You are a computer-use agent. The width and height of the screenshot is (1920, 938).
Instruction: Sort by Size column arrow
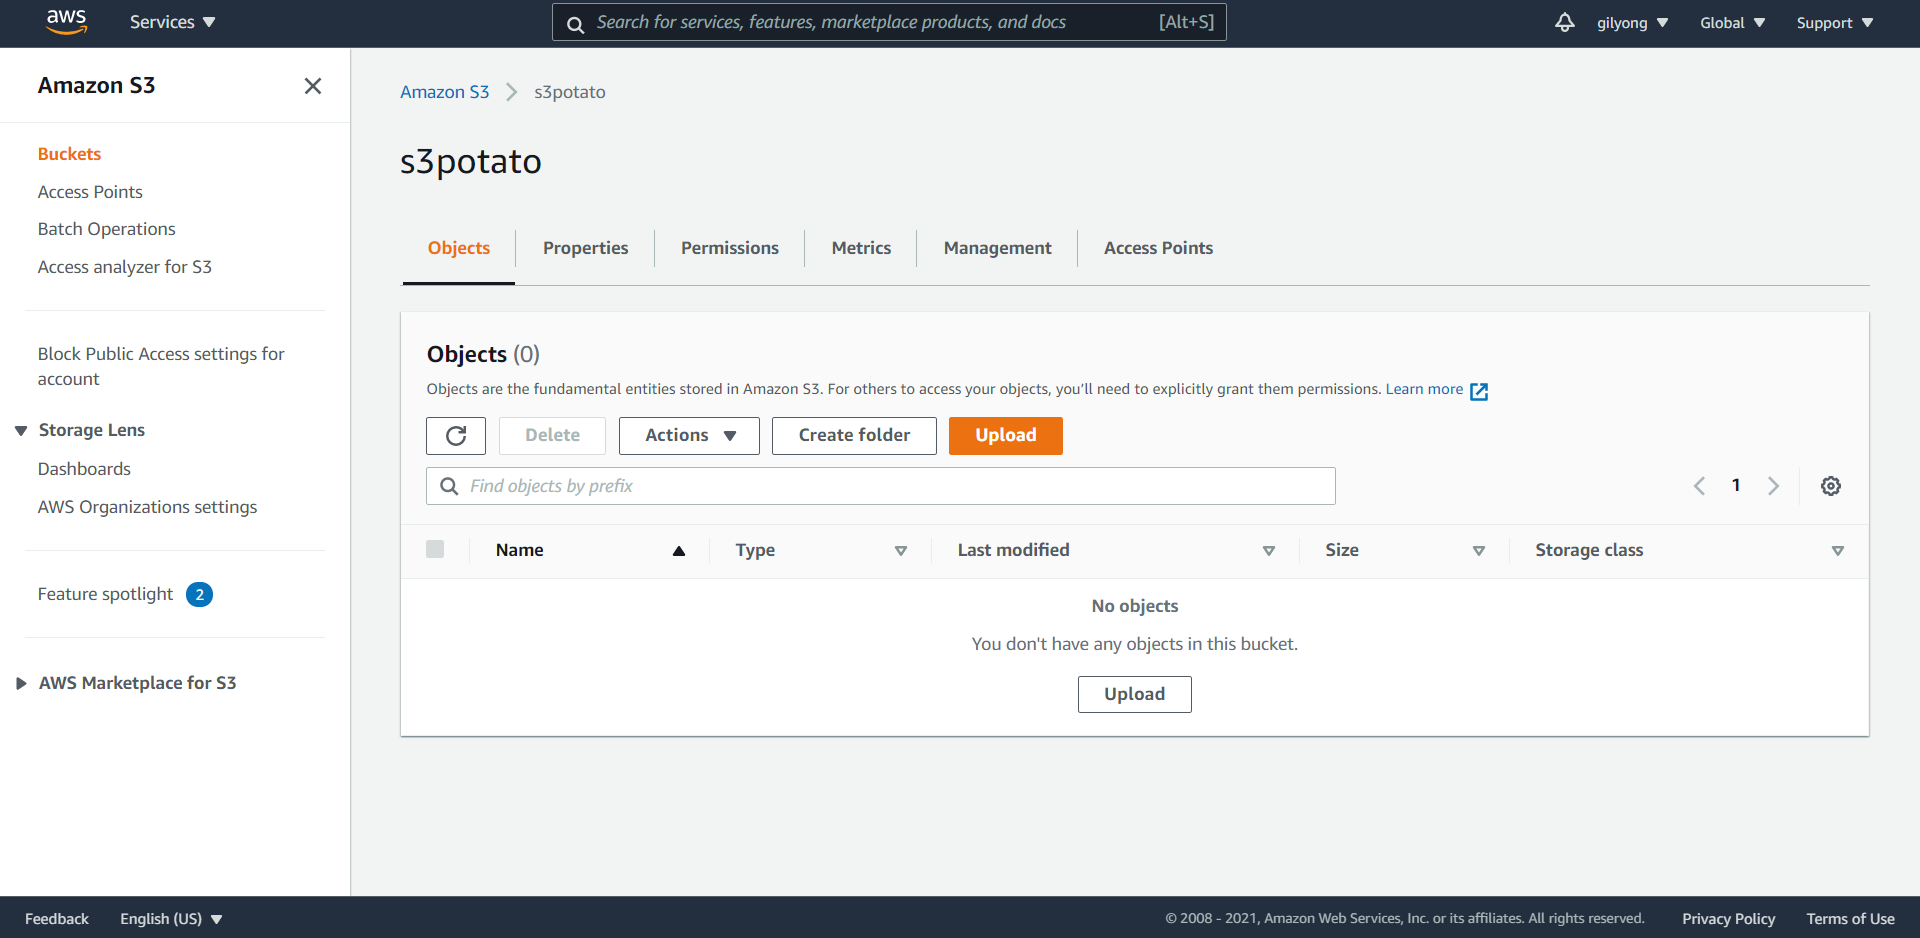click(x=1479, y=551)
